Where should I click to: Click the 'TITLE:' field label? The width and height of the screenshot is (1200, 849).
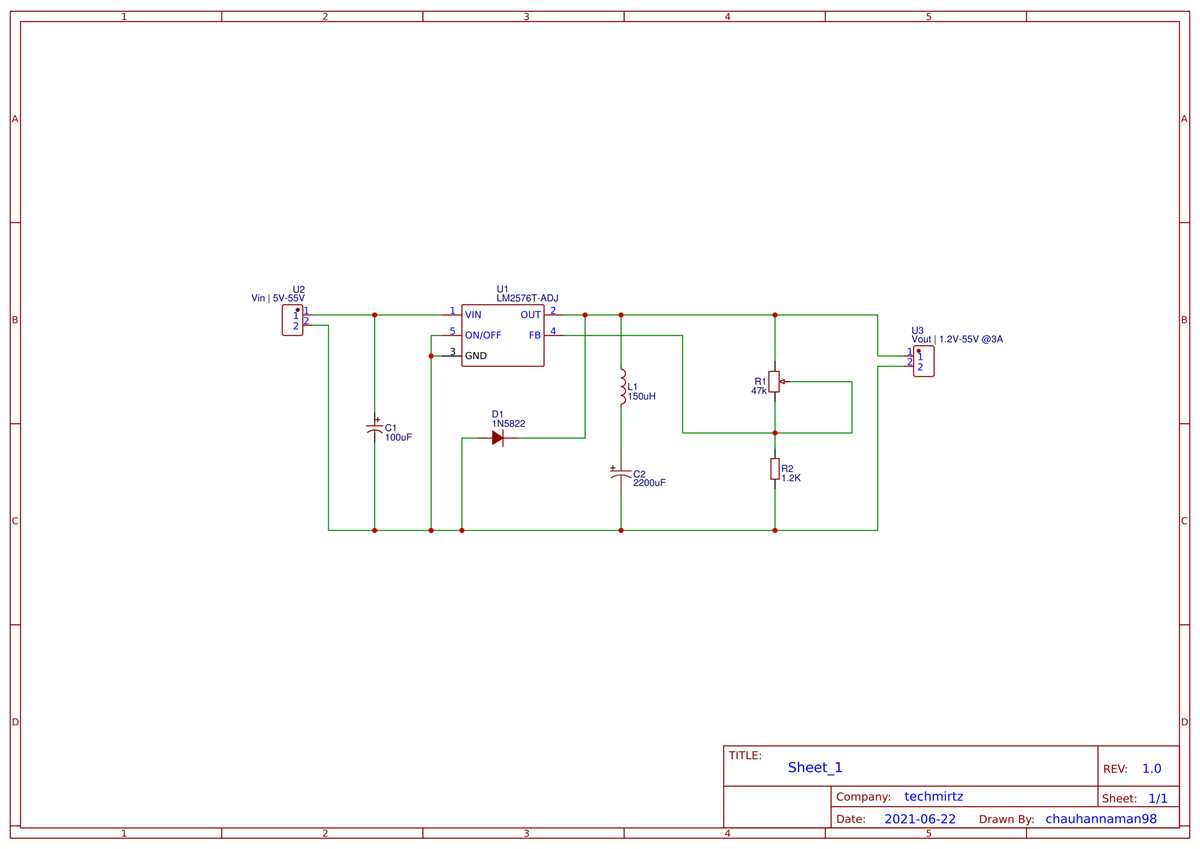coord(745,755)
